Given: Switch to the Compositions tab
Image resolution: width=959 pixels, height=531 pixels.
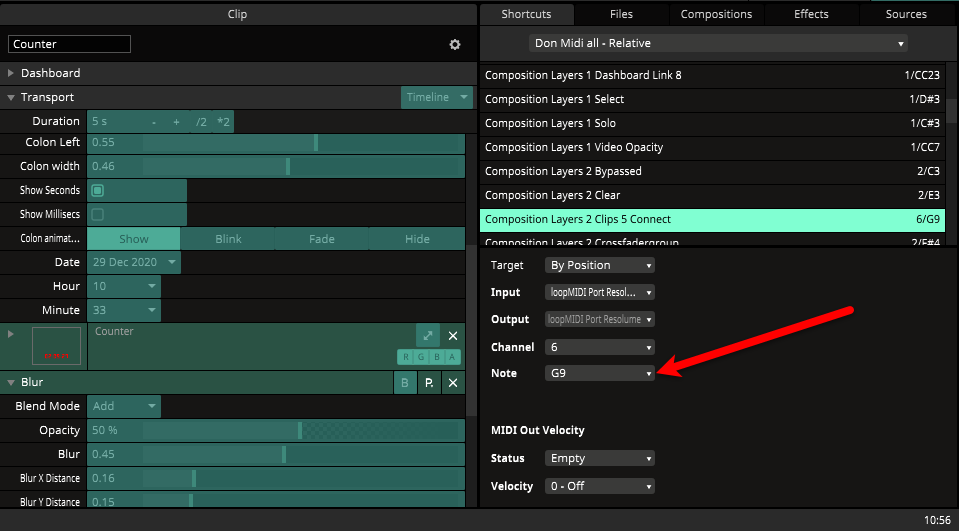Looking at the screenshot, I should [x=716, y=14].
